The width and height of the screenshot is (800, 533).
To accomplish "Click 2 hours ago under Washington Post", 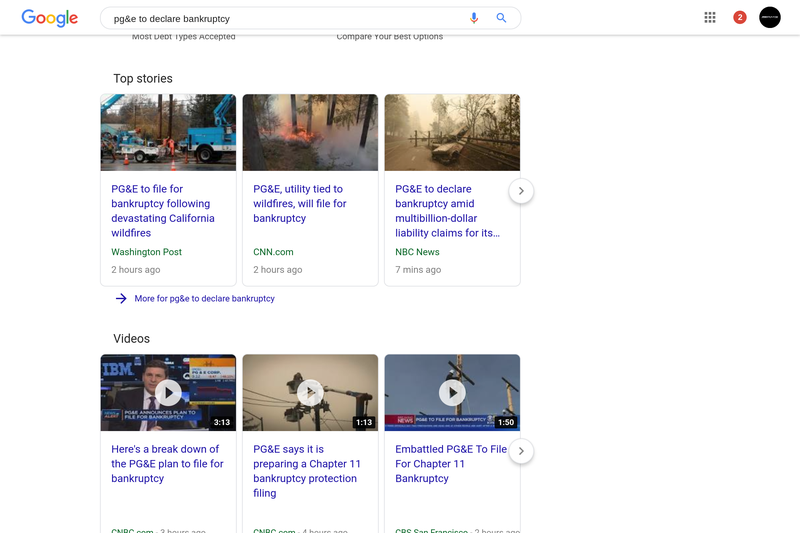I will point(136,270).
